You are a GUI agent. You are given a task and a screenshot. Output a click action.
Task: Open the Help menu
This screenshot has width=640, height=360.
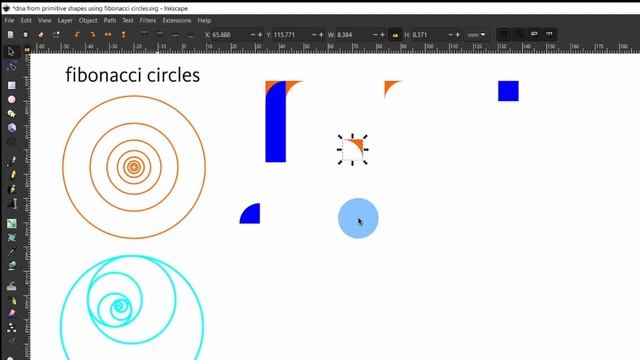click(x=204, y=20)
